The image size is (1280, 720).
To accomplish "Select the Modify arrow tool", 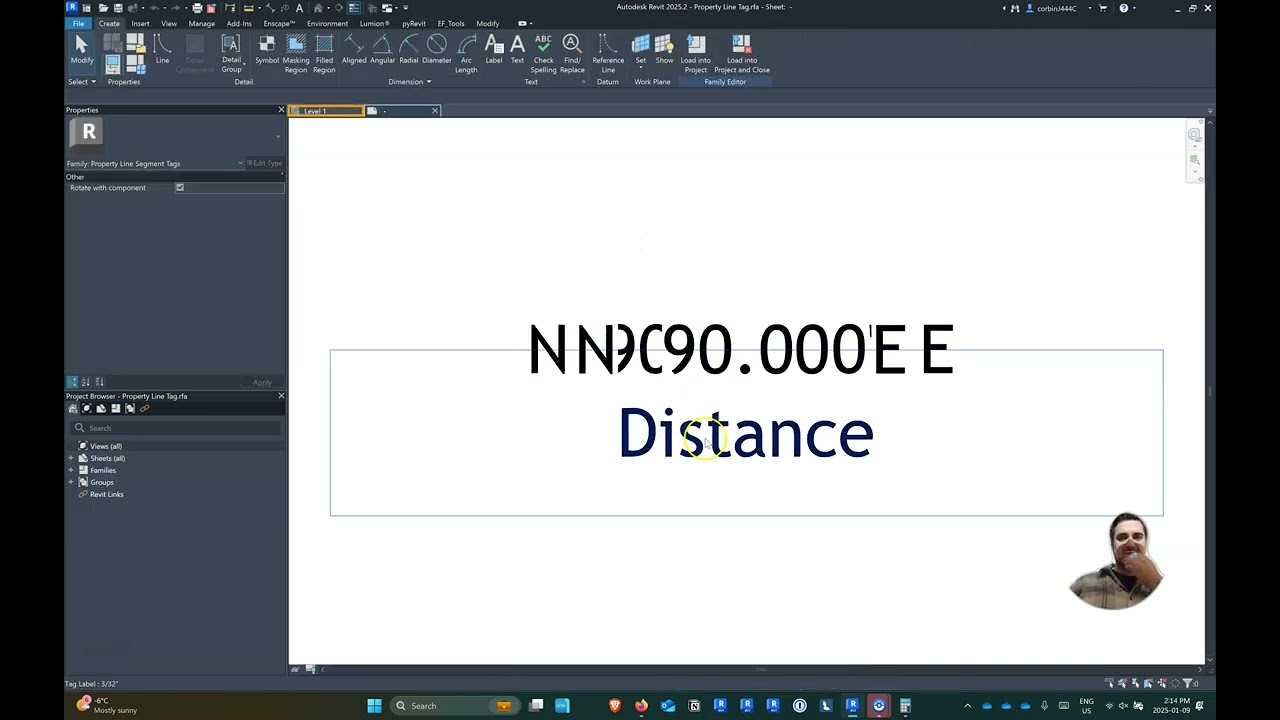I will (81, 49).
